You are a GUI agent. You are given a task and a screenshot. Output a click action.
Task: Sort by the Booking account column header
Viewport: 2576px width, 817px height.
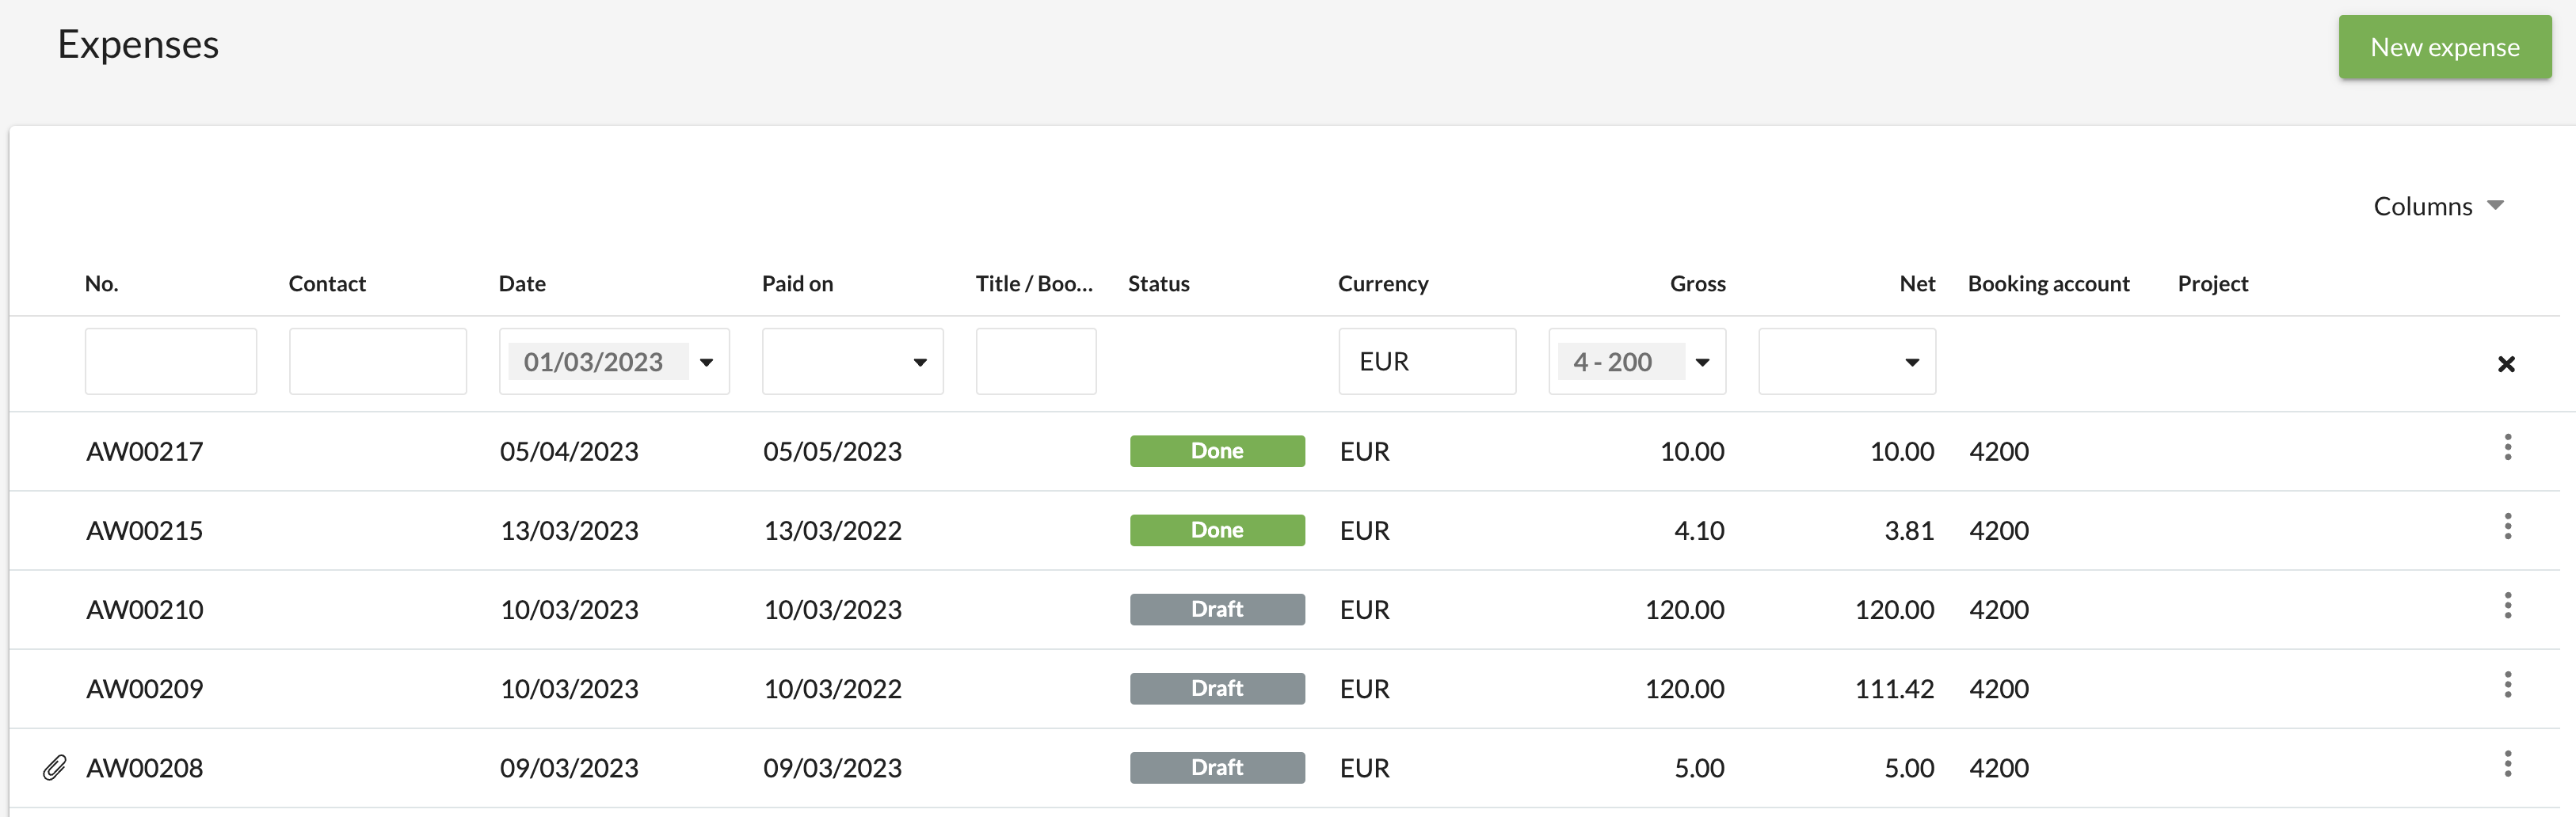tap(2048, 284)
